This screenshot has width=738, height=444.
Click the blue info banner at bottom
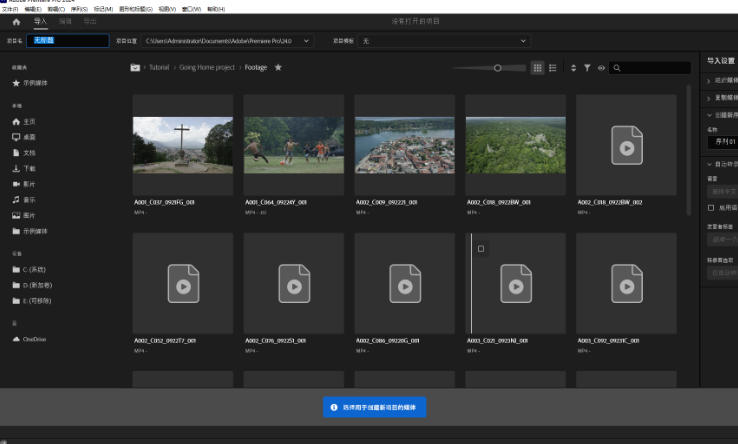[375, 407]
